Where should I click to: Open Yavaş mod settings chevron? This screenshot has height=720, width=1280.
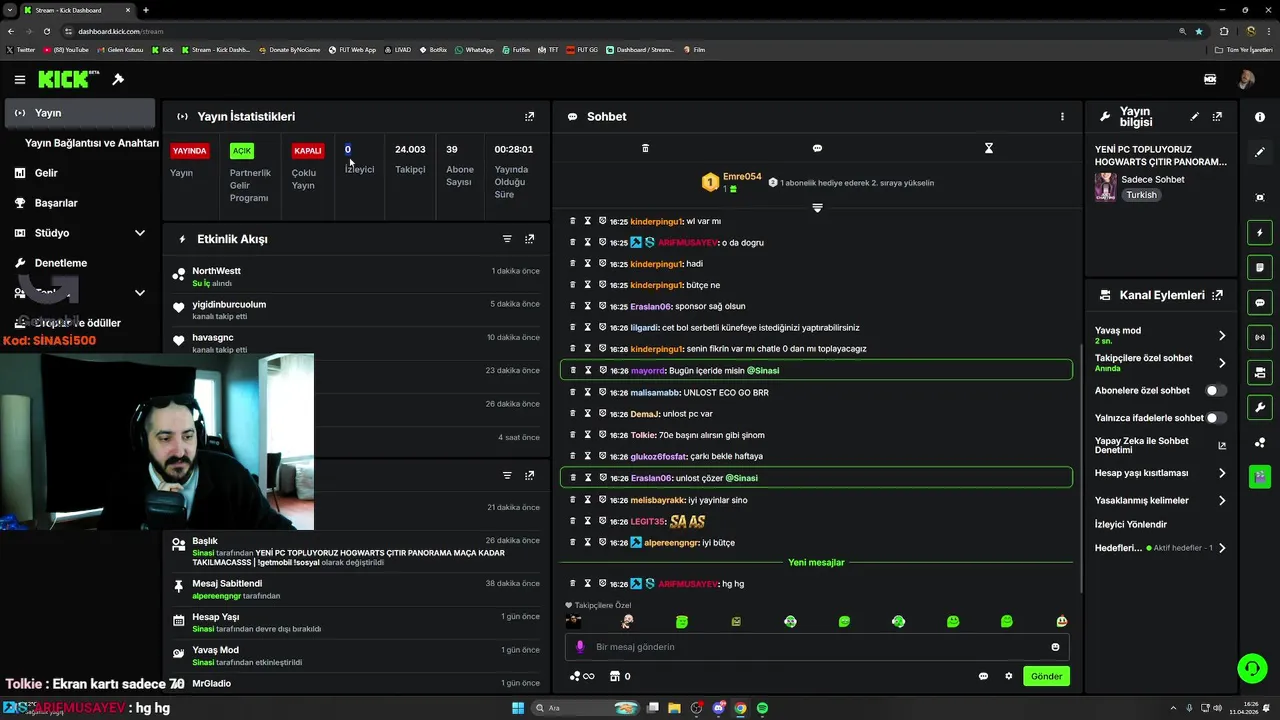[x=1221, y=336]
